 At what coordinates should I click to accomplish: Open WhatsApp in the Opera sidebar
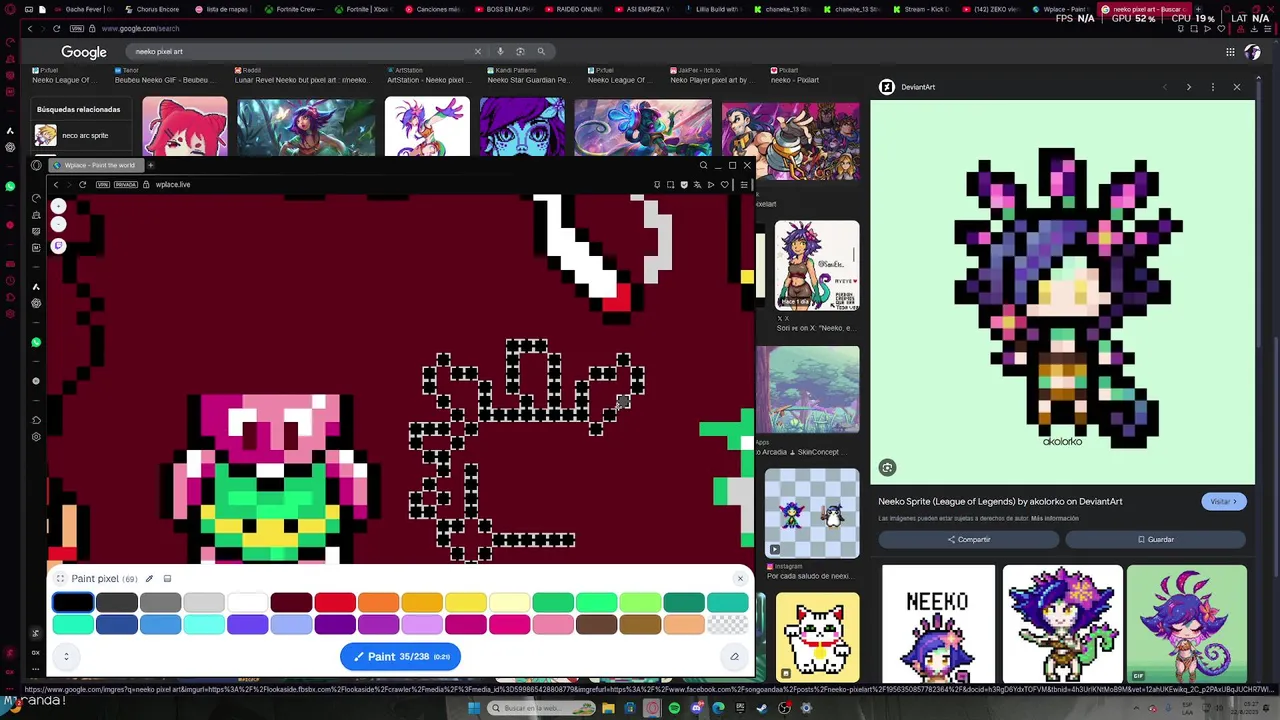point(10,186)
